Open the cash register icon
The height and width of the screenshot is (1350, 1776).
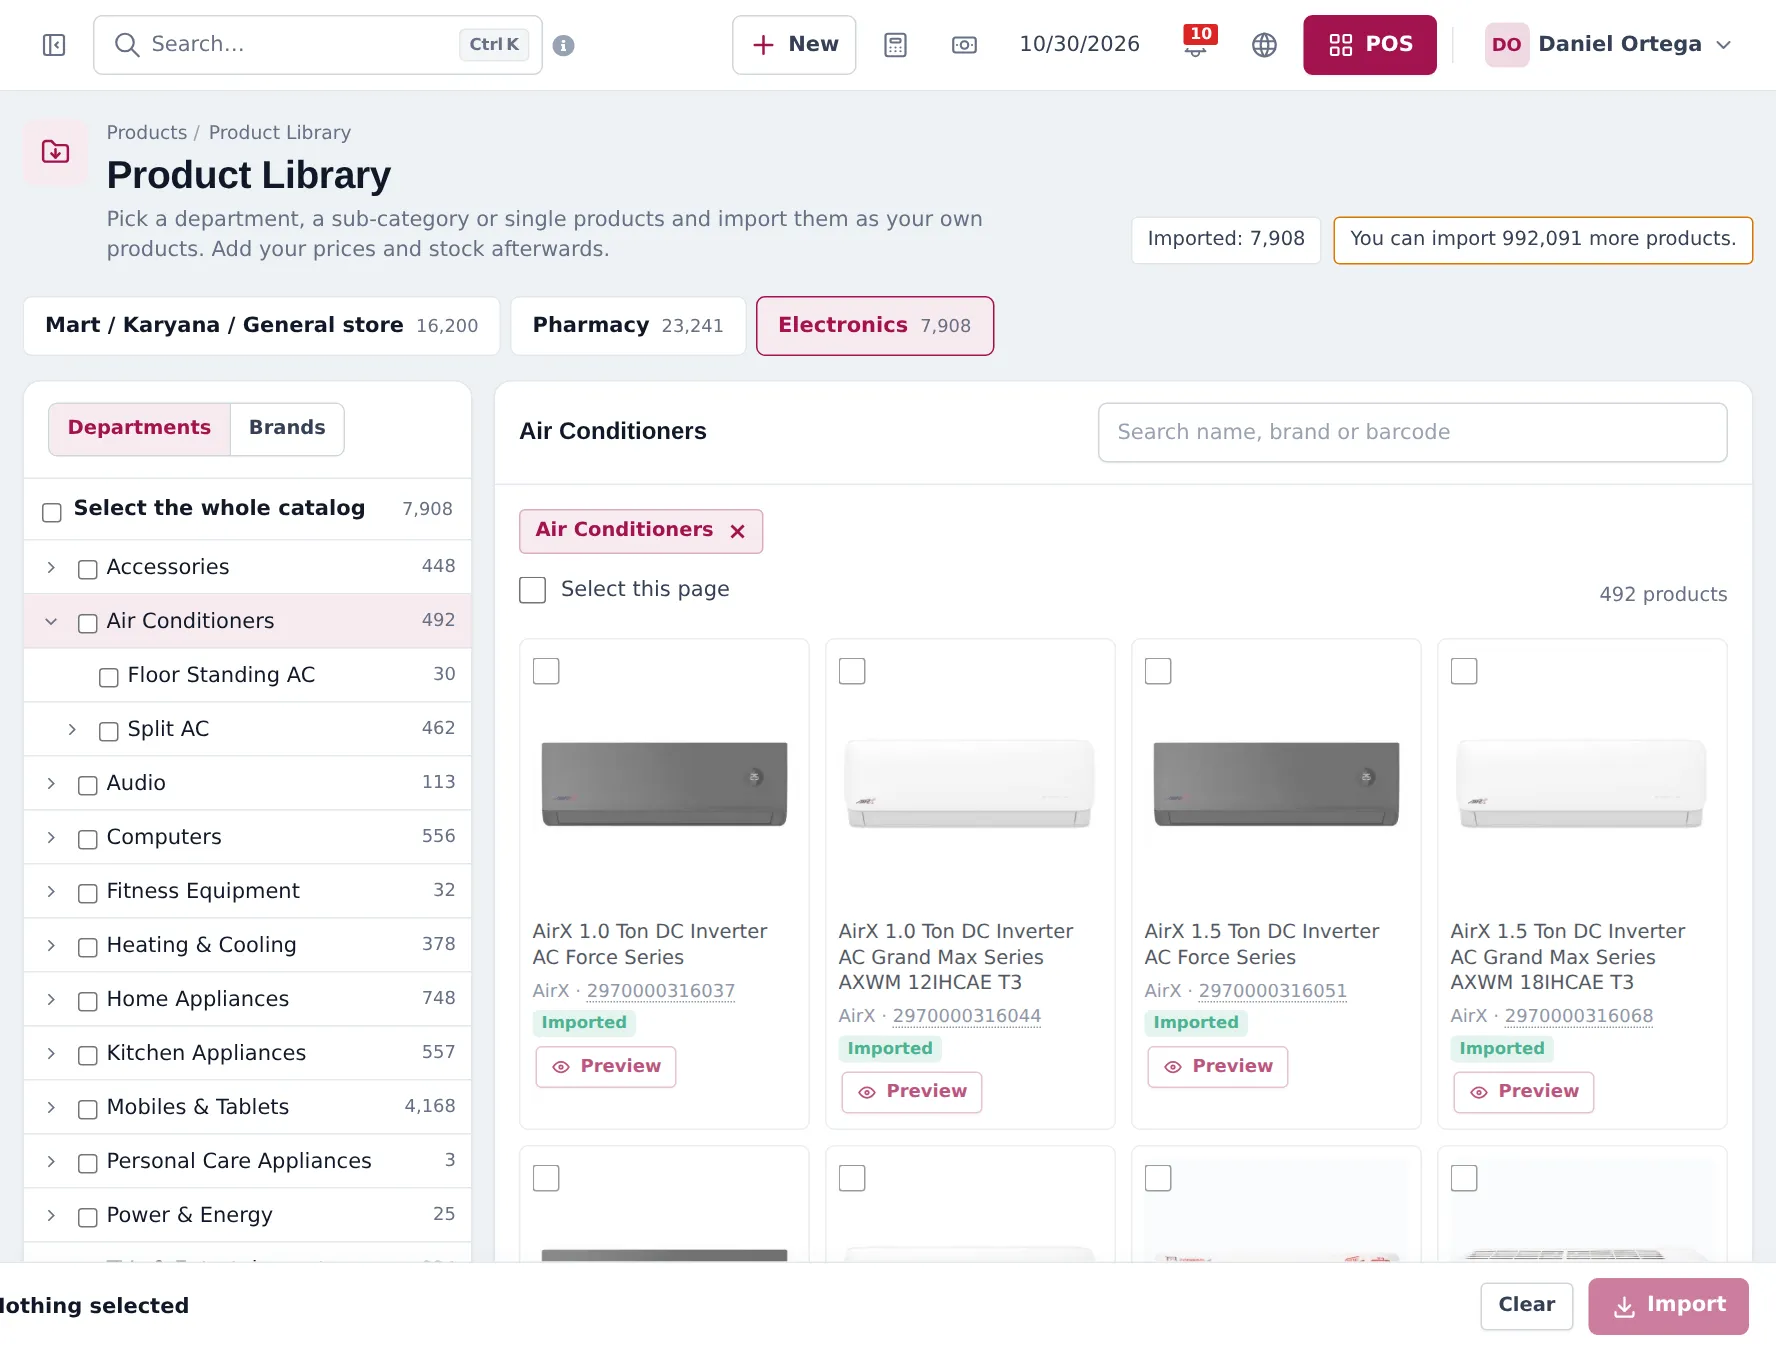point(964,45)
